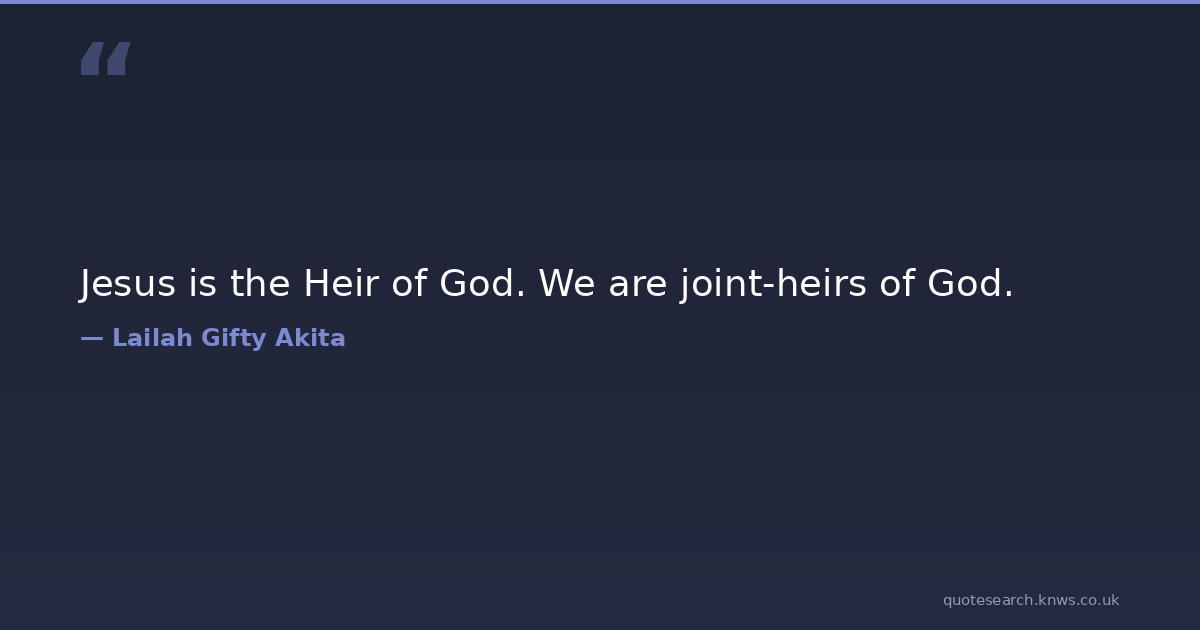The width and height of the screenshot is (1200, 630).
Task: Click the word "is" in the quote
Action: 201,284
